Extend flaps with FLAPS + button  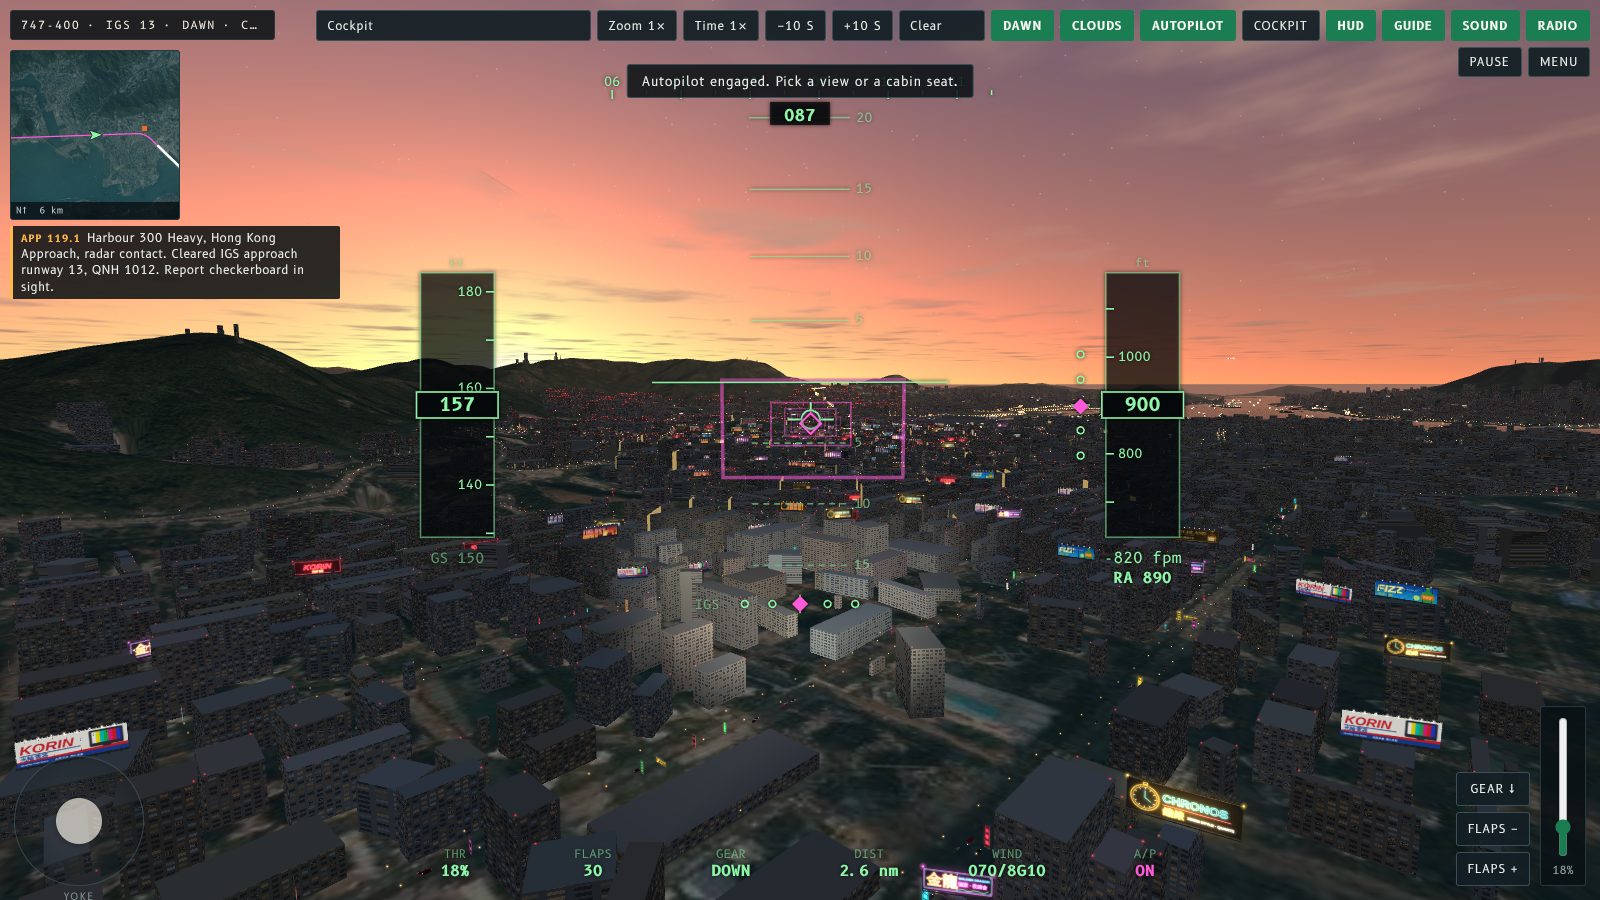pyautogui.click(x=1492, y=869)
